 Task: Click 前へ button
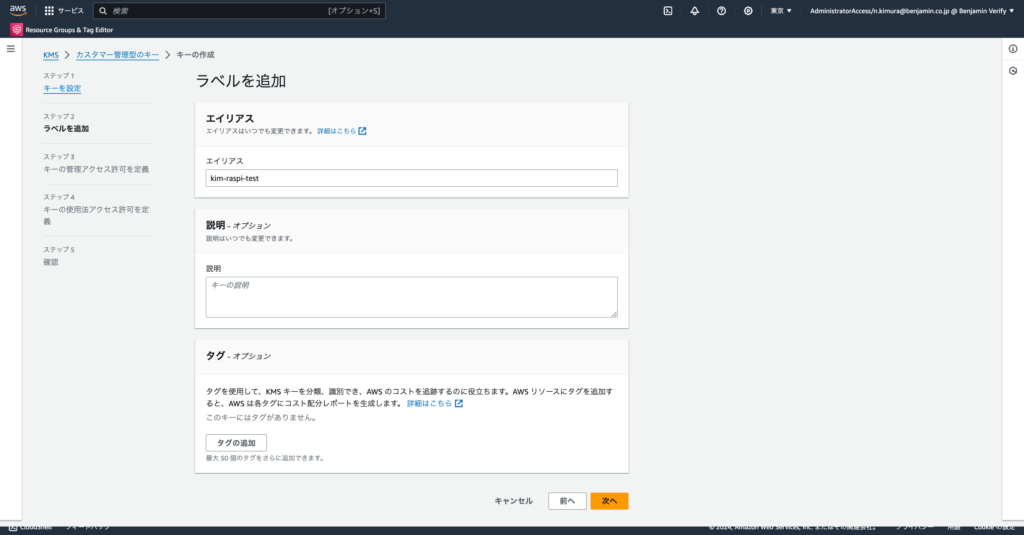tap(568, 501)
